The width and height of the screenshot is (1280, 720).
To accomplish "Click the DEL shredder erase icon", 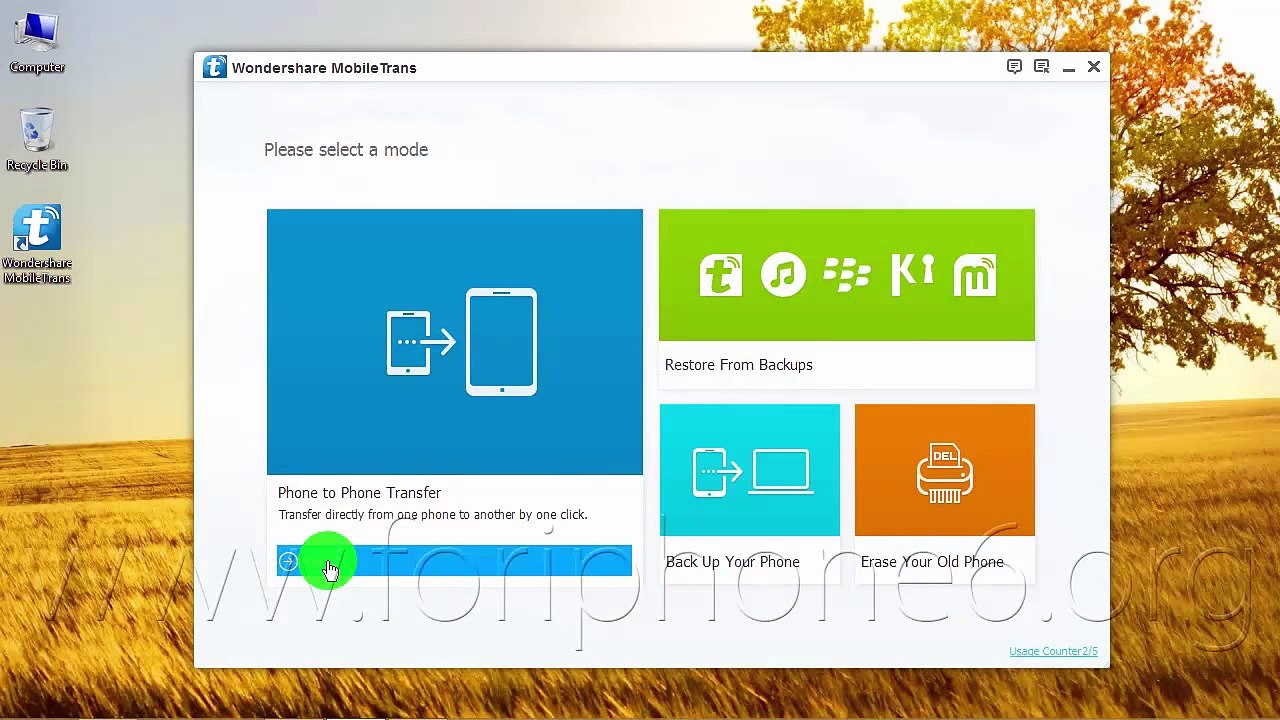I will pyautogui.click(x=945, y=475).
